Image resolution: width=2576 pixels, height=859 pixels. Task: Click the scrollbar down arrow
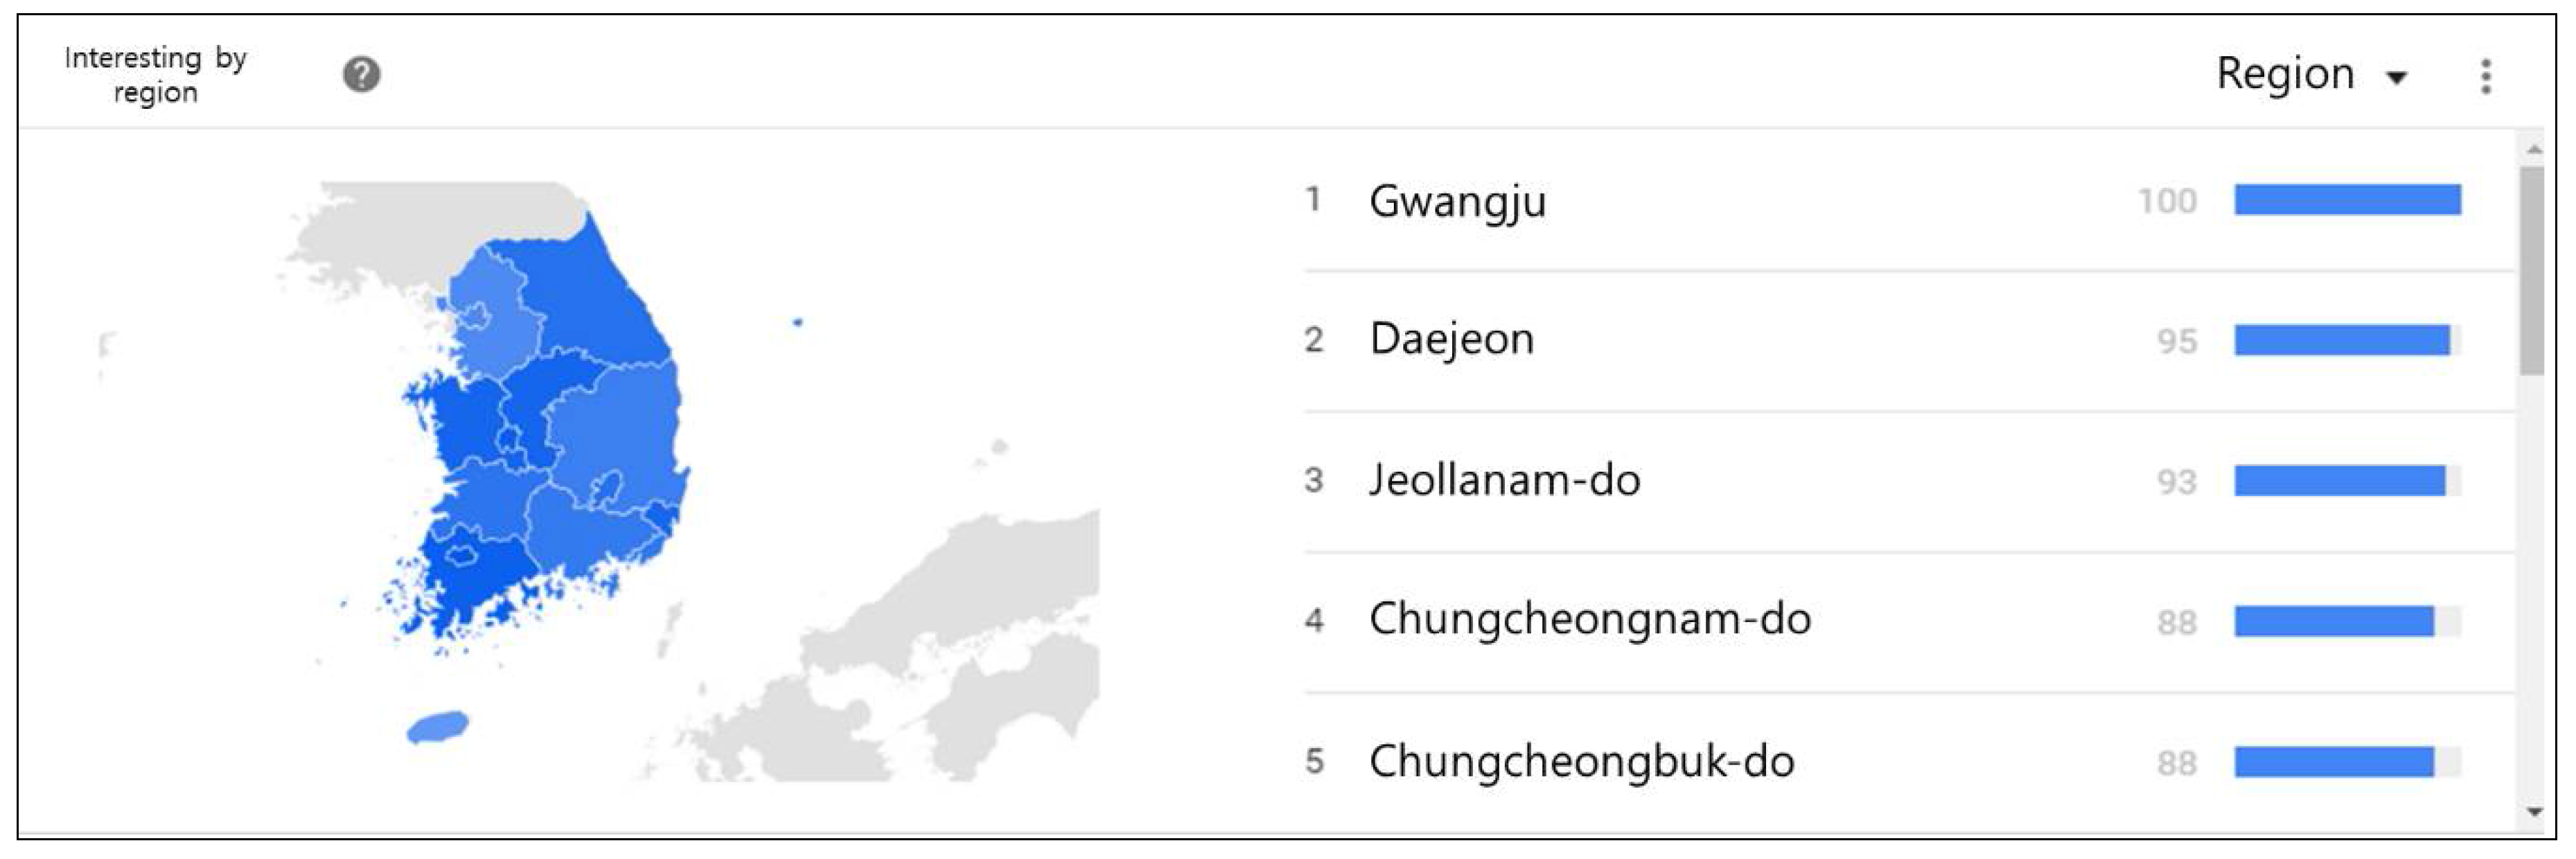[2533, 812]
